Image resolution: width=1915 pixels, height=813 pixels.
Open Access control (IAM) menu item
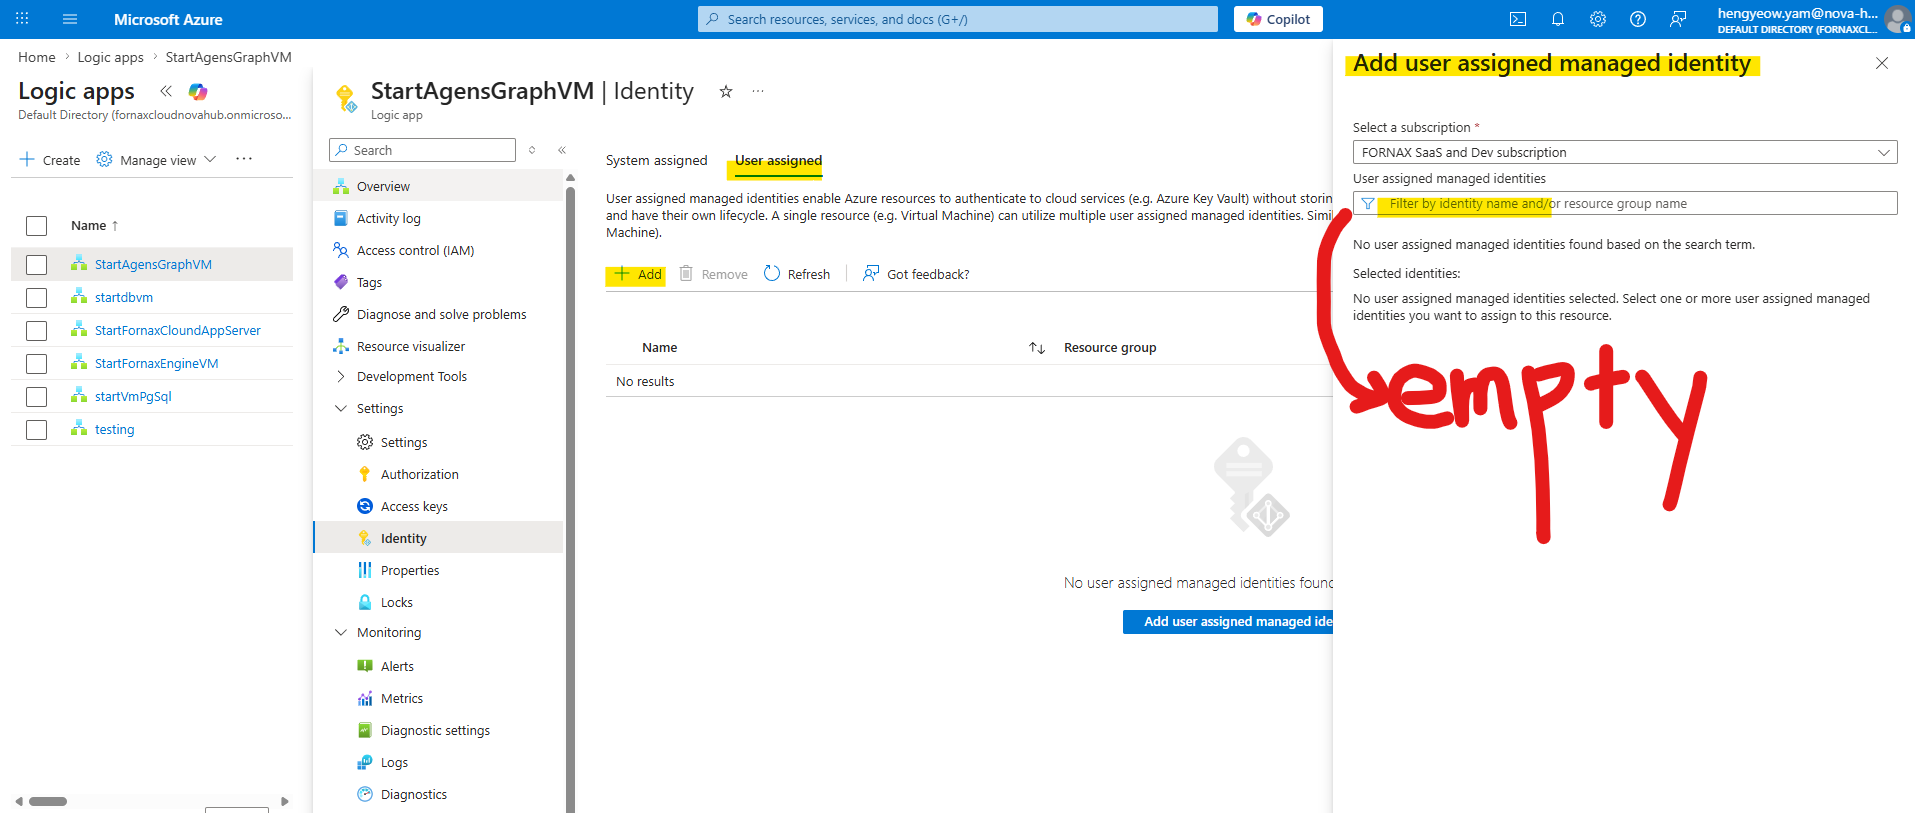pyautogui.click(x=415, y=251)
